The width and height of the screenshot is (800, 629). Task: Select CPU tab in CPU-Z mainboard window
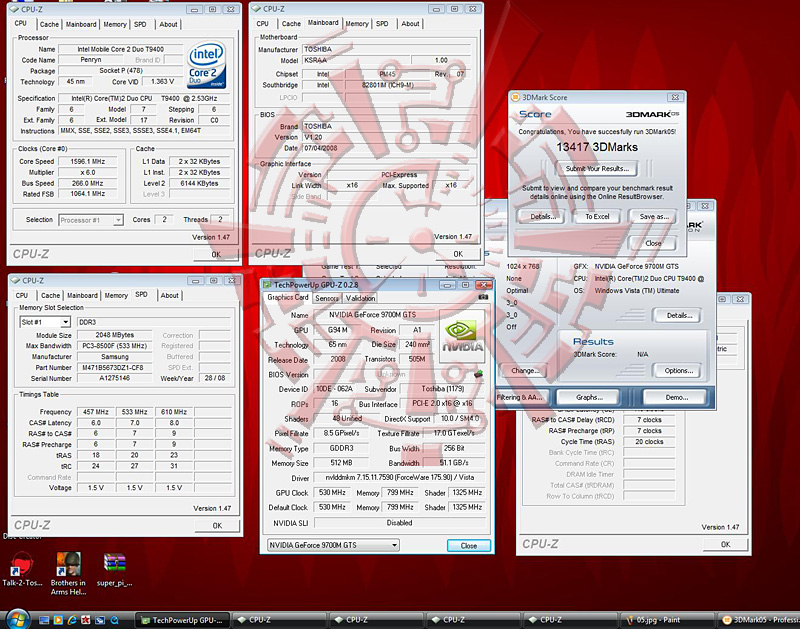[x=263, y=23]
